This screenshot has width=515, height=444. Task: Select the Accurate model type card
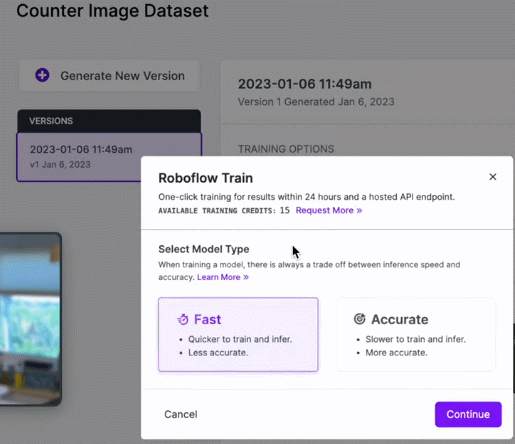point(416,334)
